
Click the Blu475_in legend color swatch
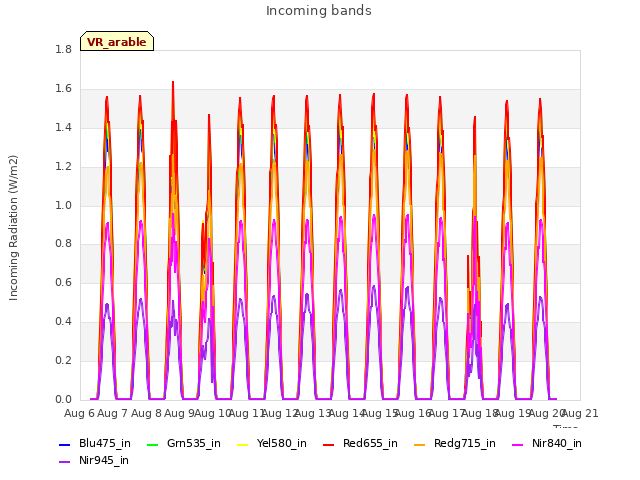65,444
